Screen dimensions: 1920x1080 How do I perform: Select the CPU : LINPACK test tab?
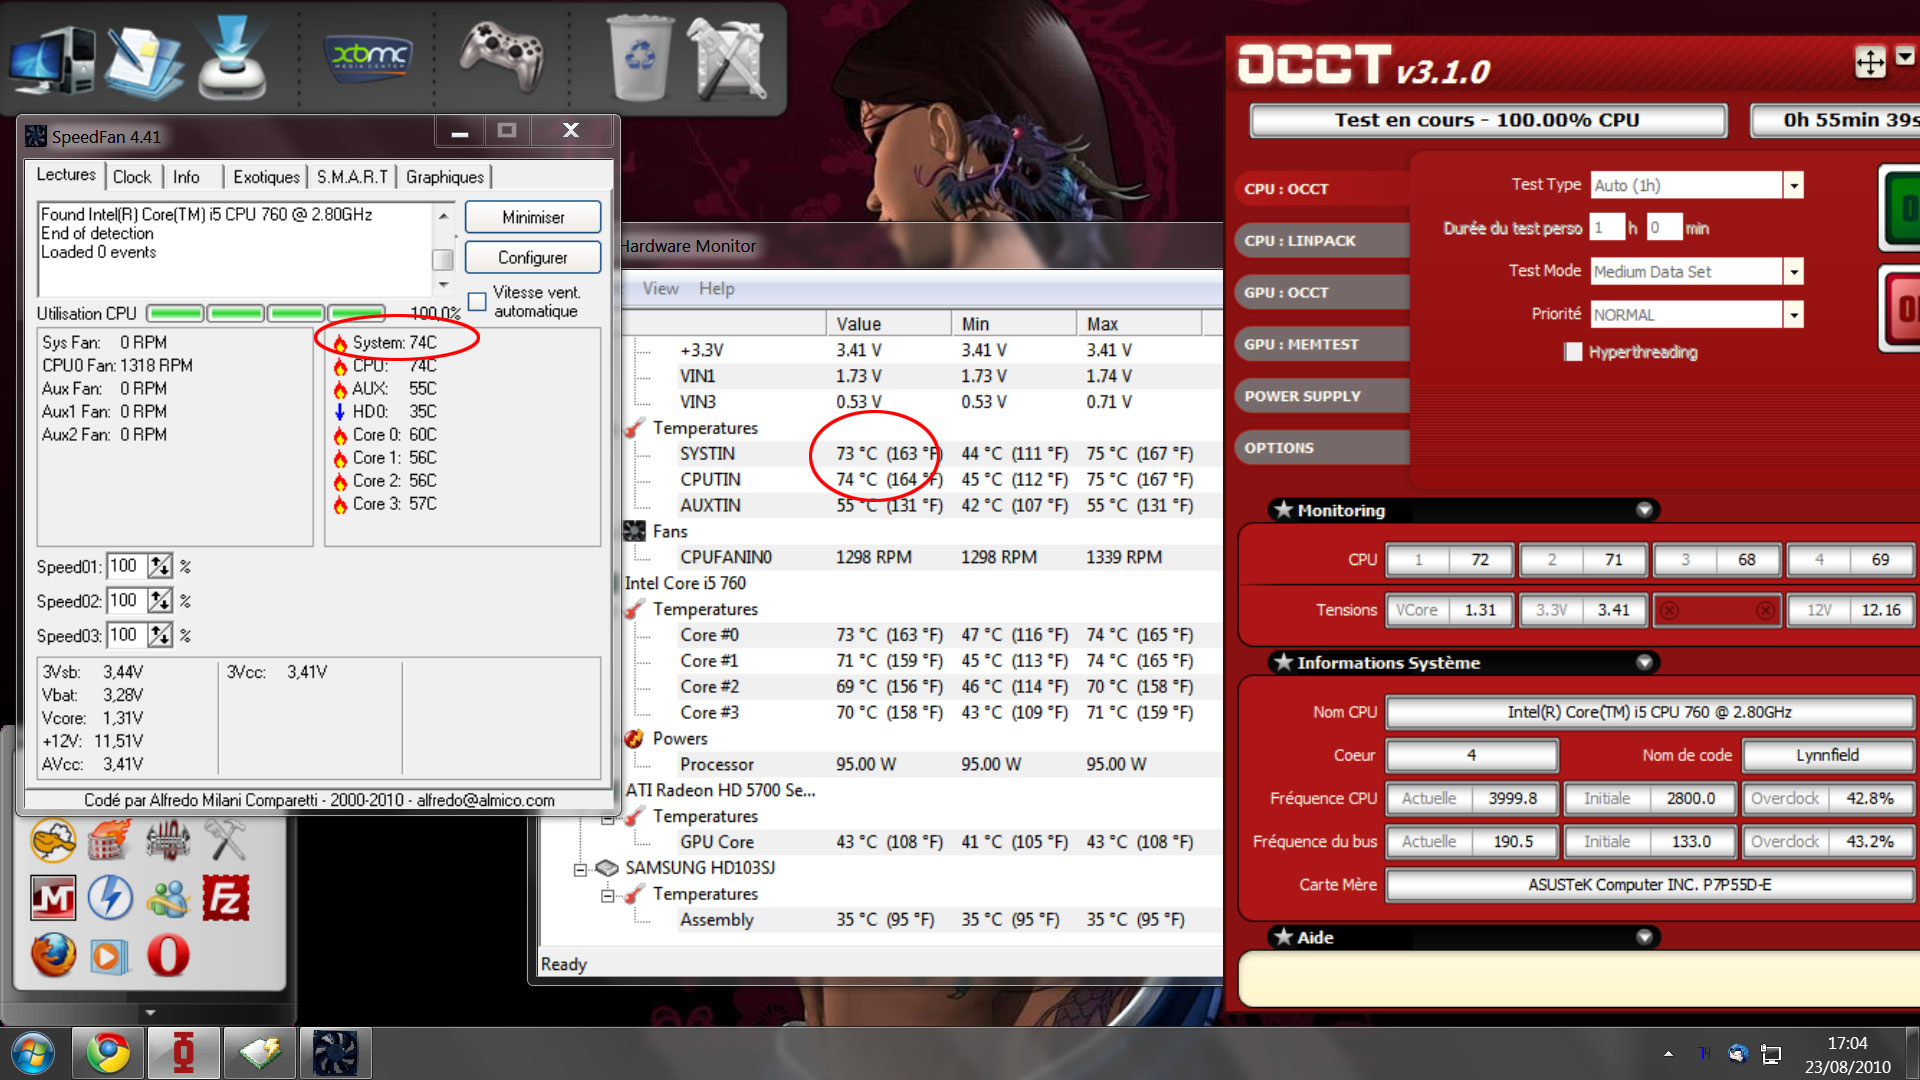coord(1320,241)
